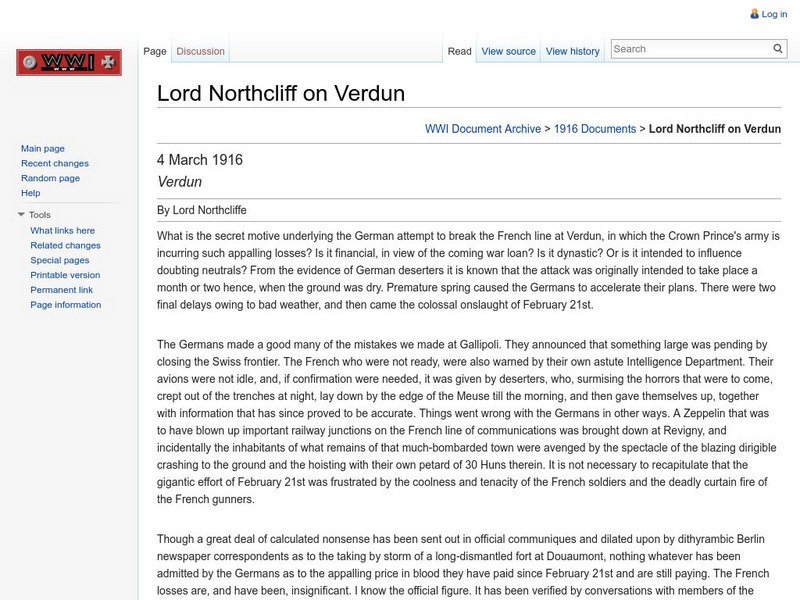Viewport: 800px width, 600px height.
Task: Click What links here in the sidebar
Action: pos(65,229)
